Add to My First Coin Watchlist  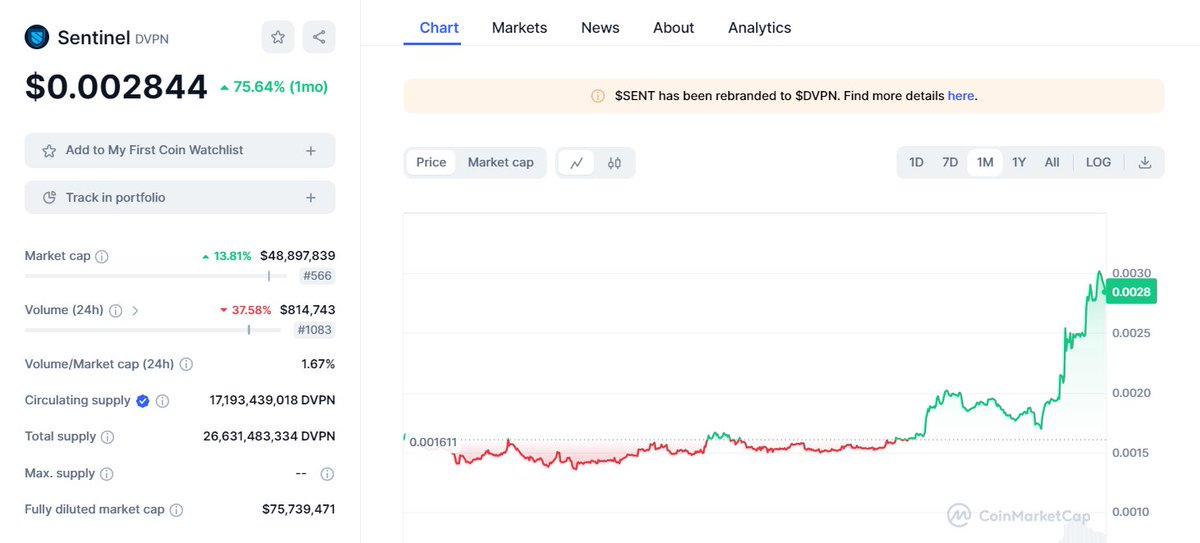click(x=180, y=150)
